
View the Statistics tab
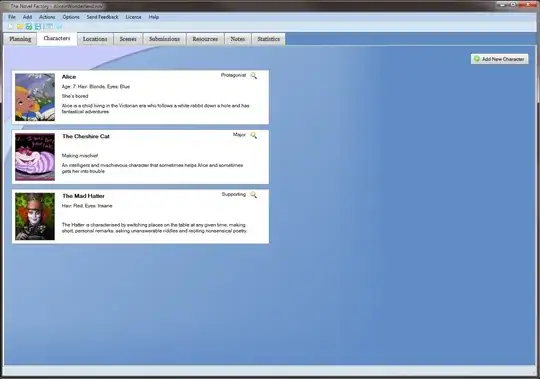pyautogui.click(x=268, y=39)
